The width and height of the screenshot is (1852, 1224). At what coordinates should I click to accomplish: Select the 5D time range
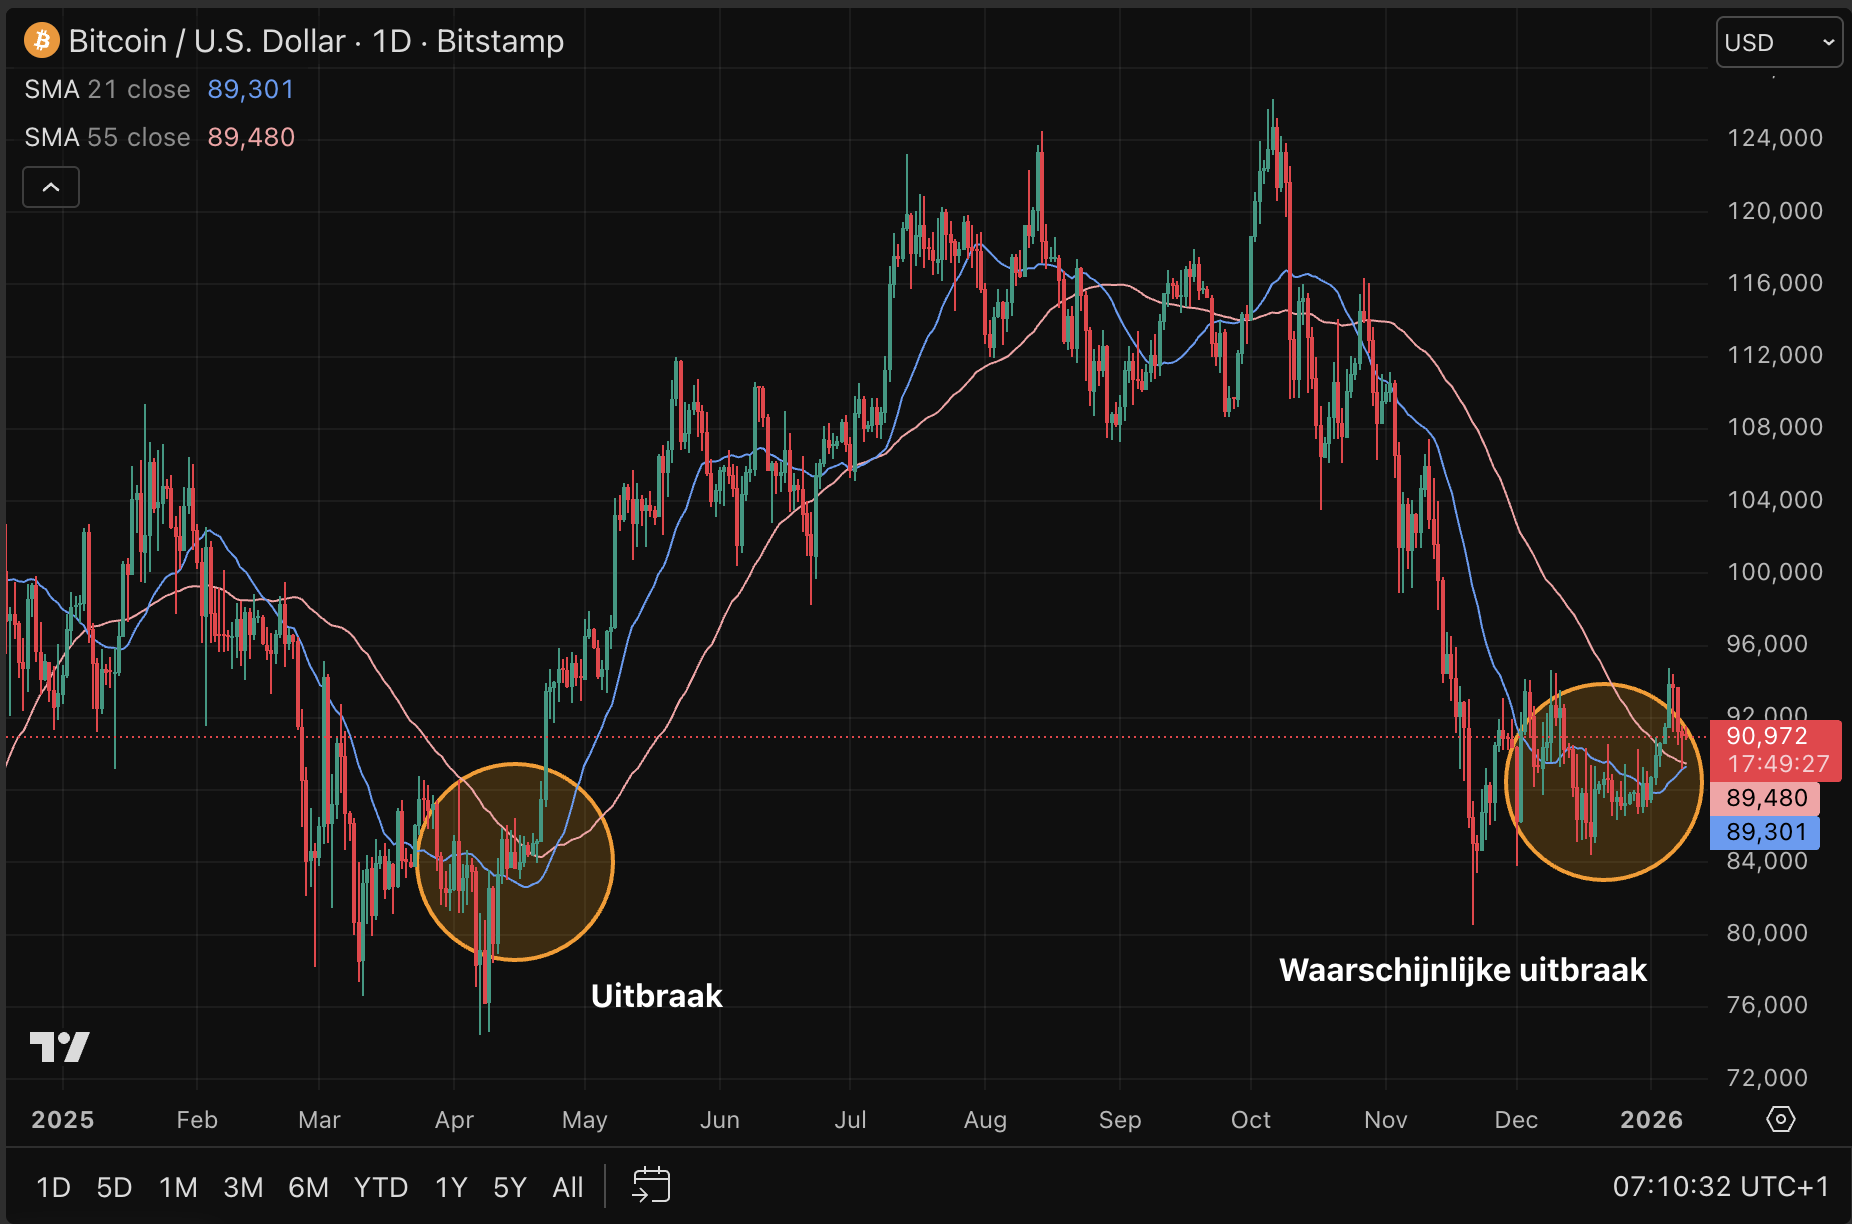114,1187
